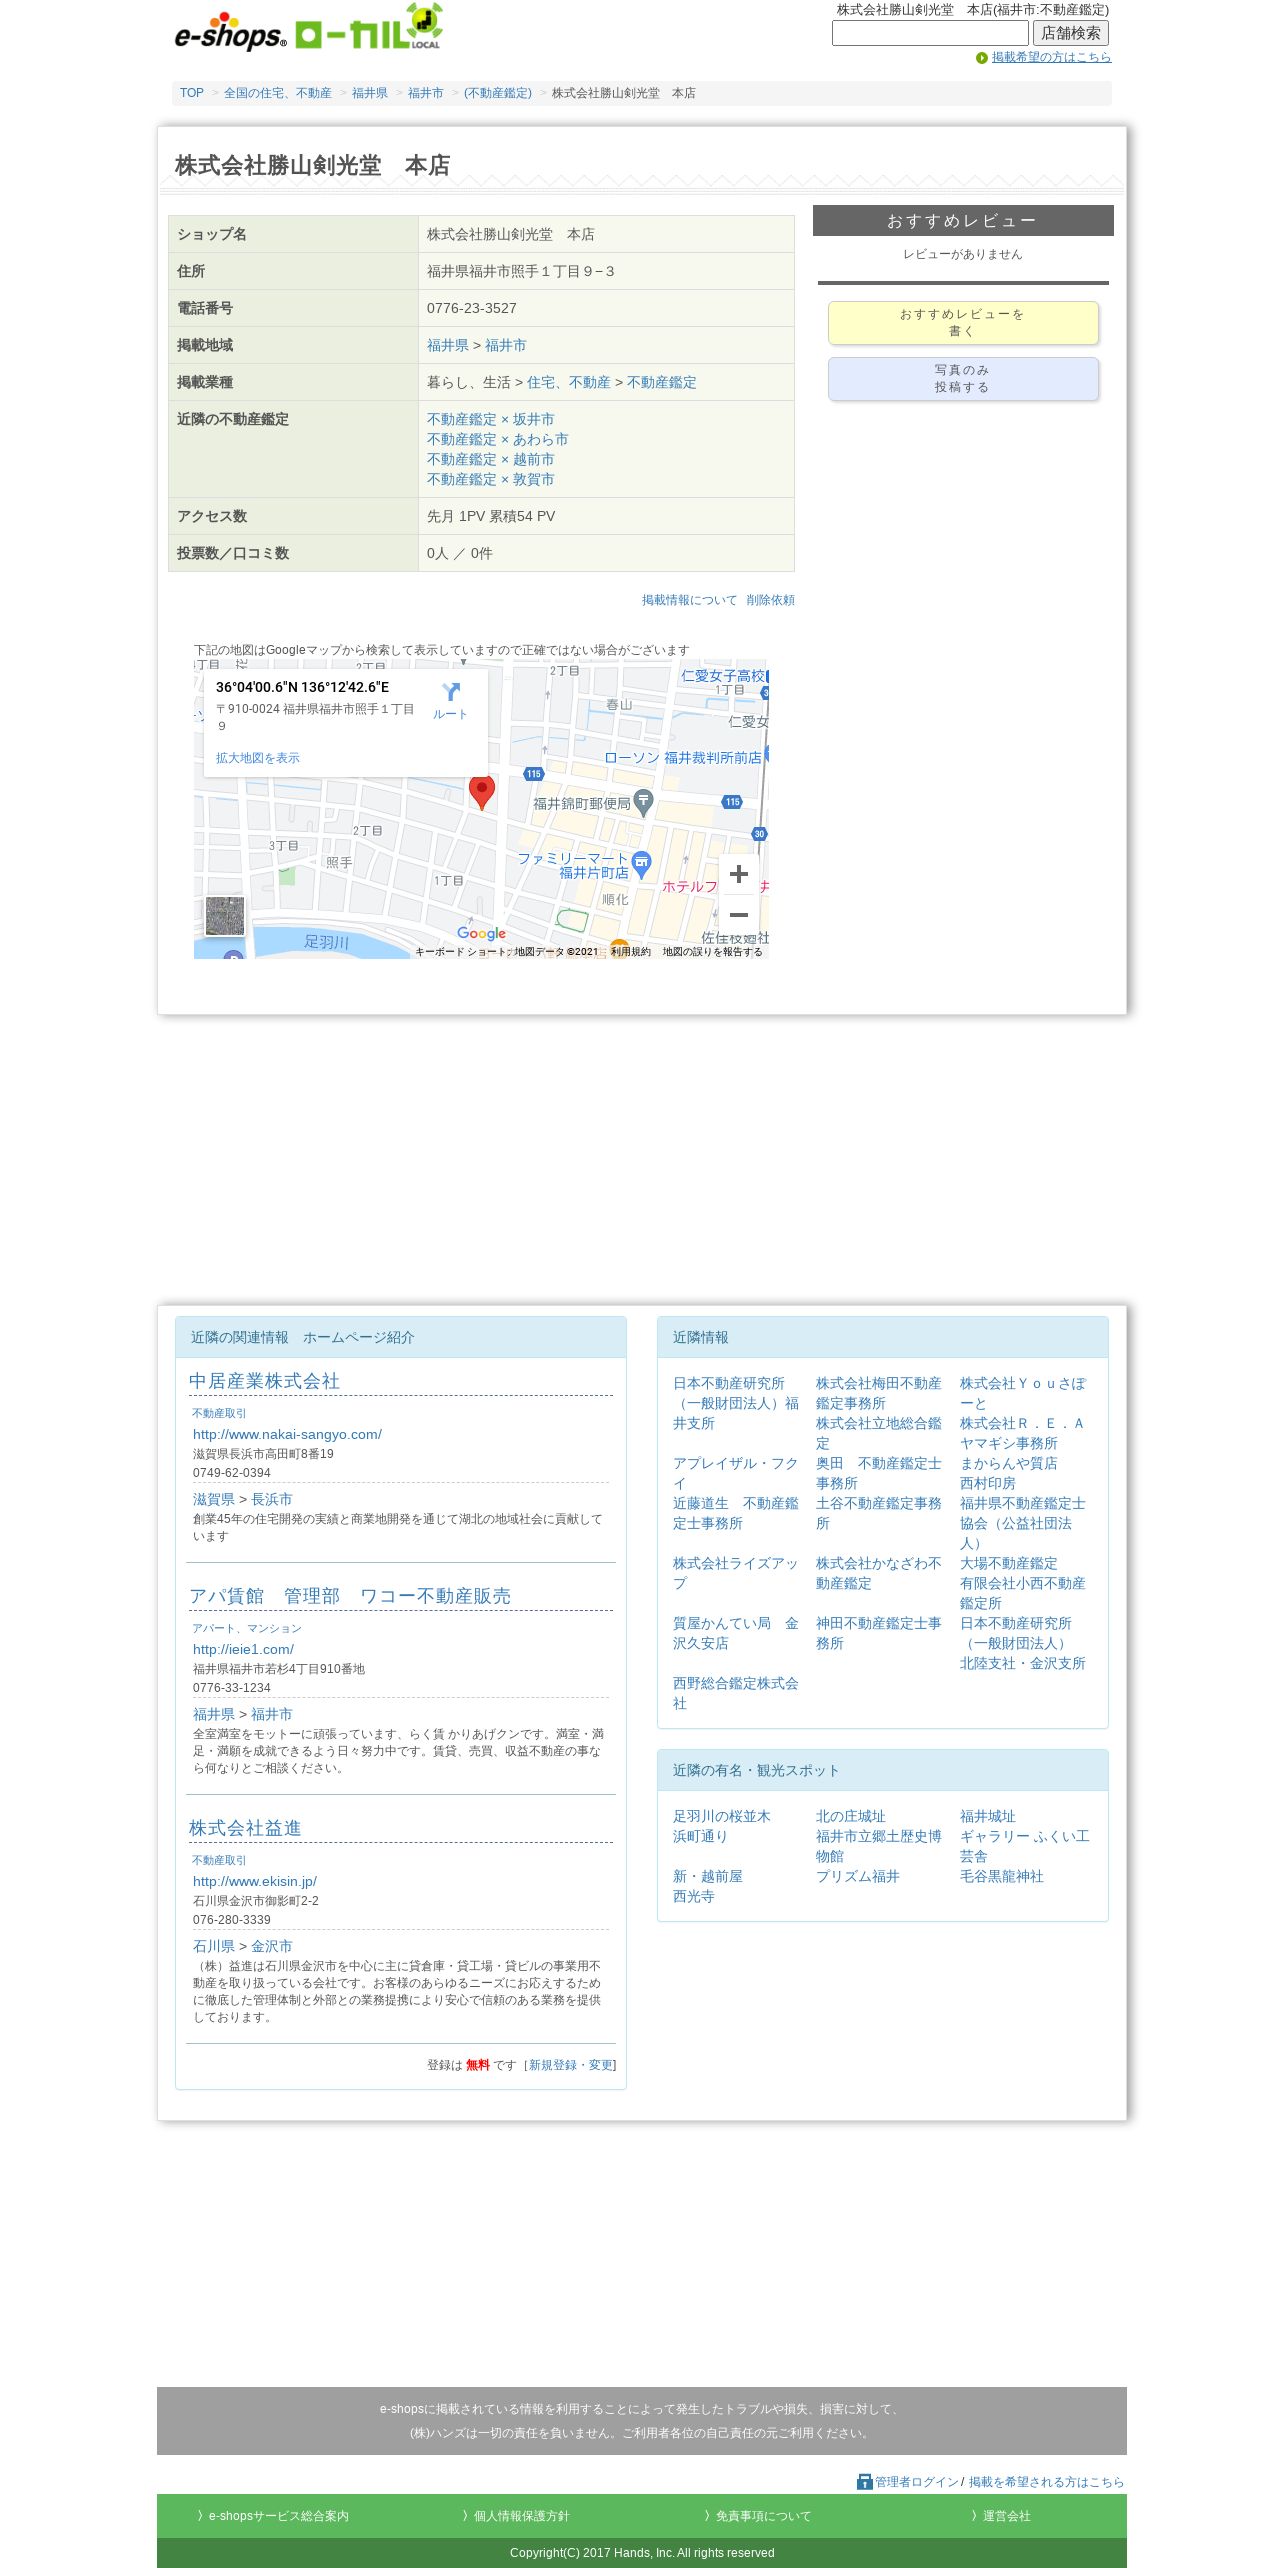The width and height of the screenshot is (1284, 2568).
Task: Click 拡大地図を表示 on the map card
Action: point(258,758)
